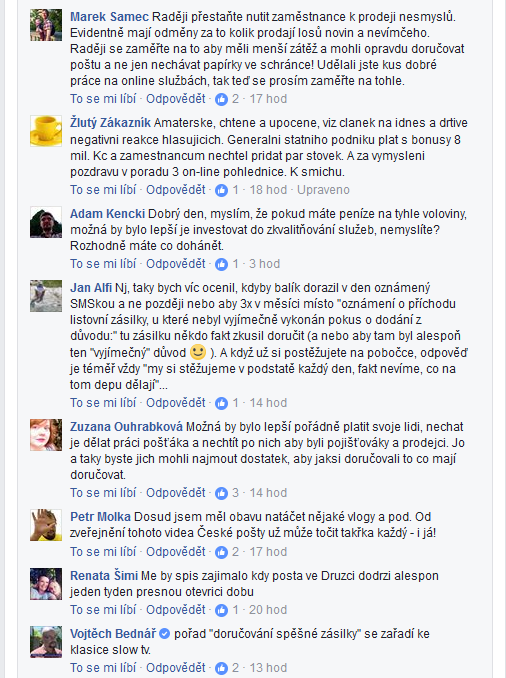Open Petr Molka's profile name
The image size is (506, 678).
click(x=100, y=517)
